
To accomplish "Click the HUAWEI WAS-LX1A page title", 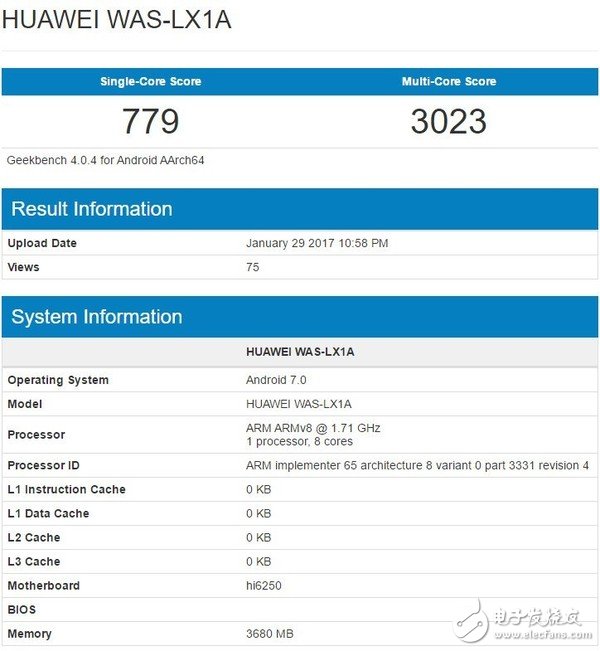I will click(116, 19).
